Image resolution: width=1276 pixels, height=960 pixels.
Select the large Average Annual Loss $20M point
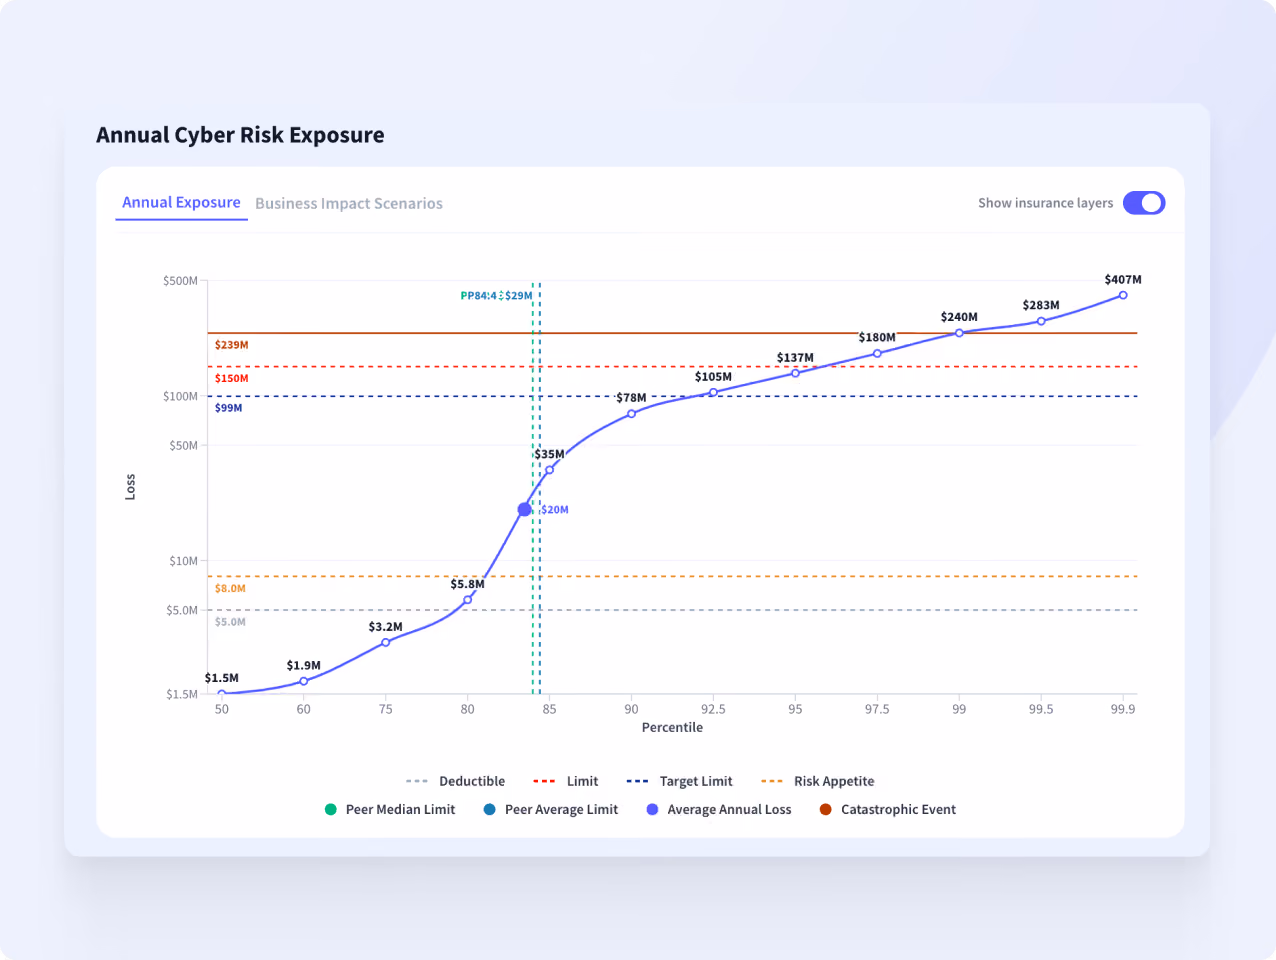click(525, 510)
